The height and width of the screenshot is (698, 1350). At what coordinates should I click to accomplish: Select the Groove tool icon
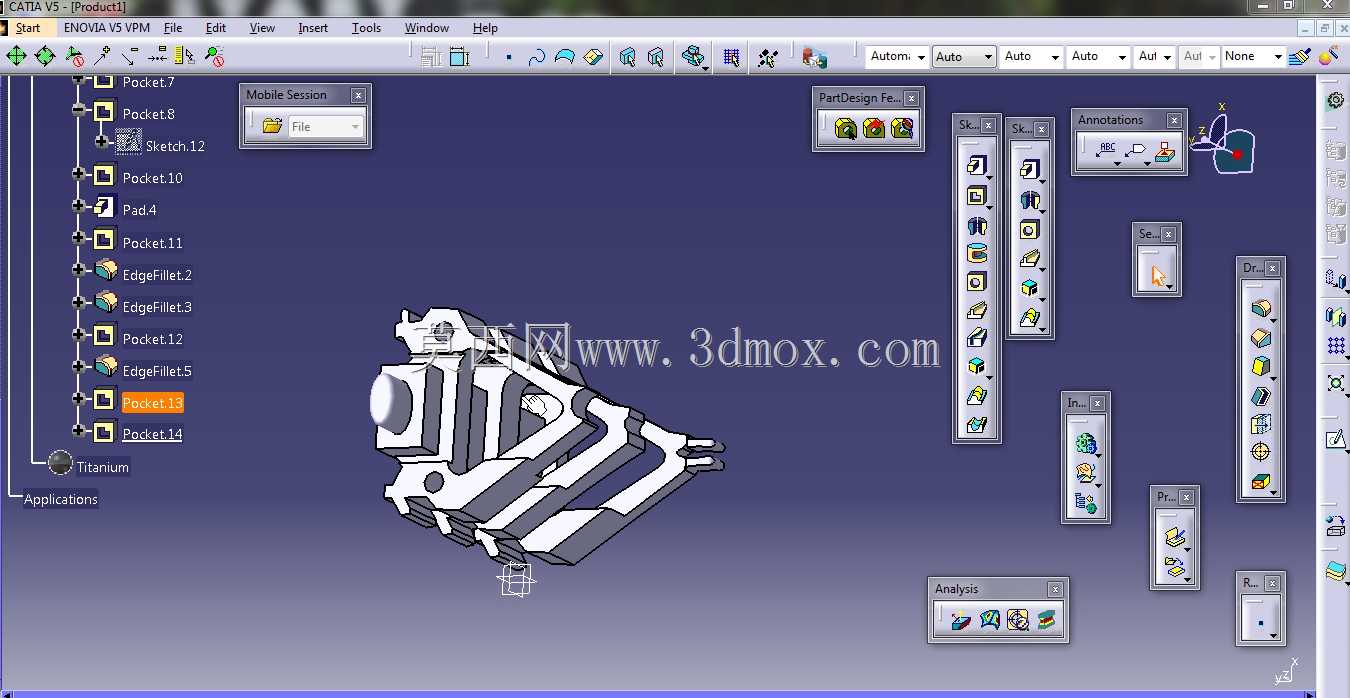pyautogui.click(x=977, y=254)
